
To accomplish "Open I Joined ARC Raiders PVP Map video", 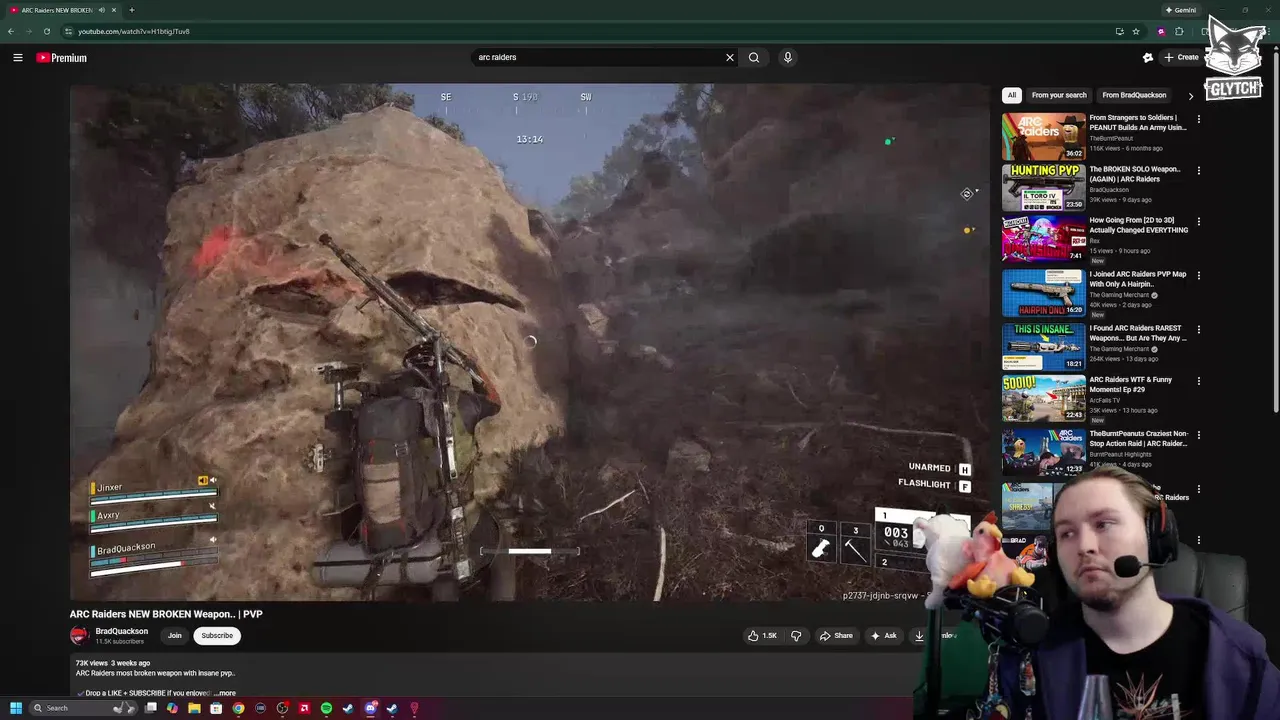I will pos(1043,293).
